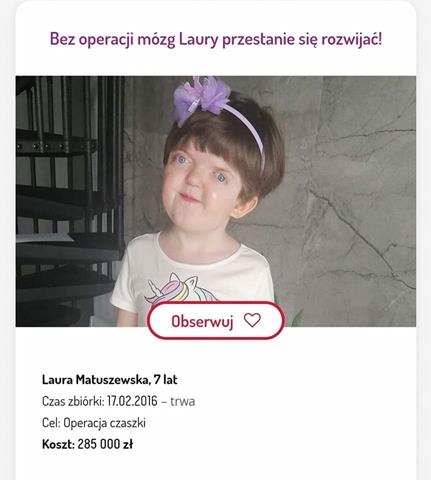Image resolution: width=431 pixels, height=480 pixels.
Task: Click the word "rozwijać!" in the headline
Action: (x=352, y=39)
